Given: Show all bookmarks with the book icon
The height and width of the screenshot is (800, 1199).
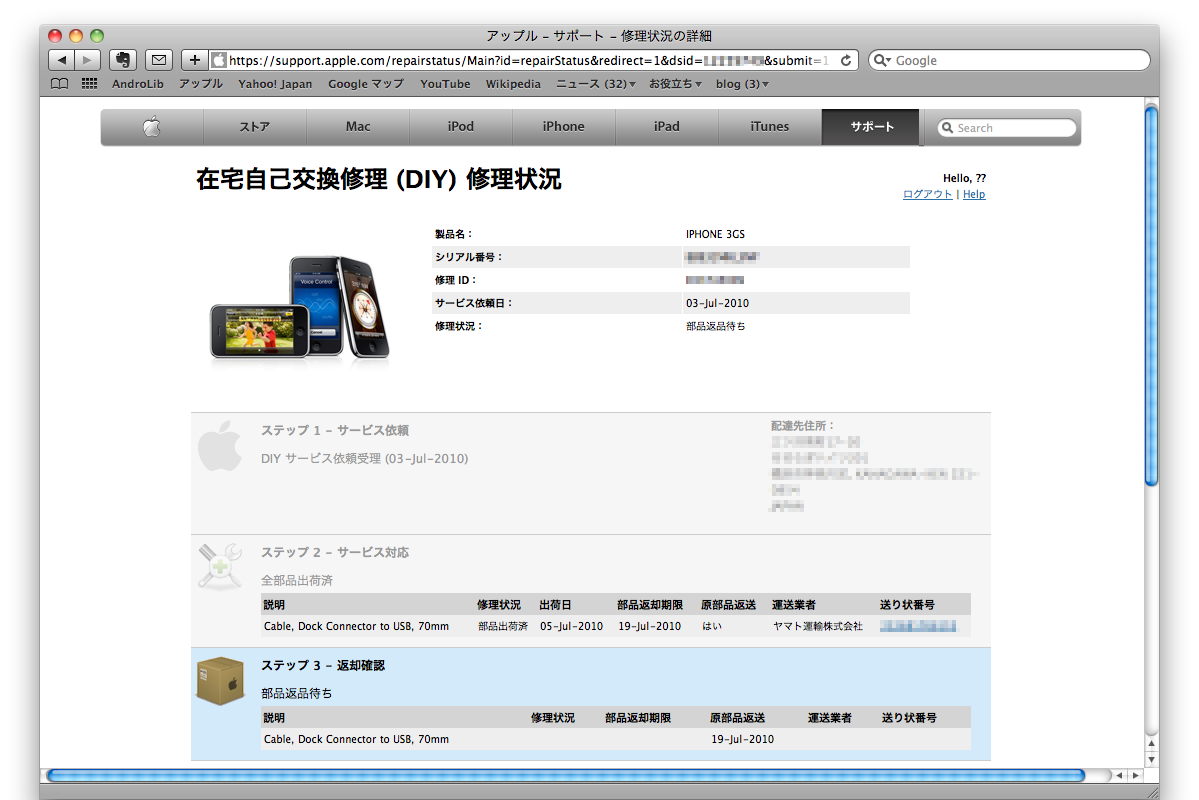Looking at the screenshot, I should click(59, 84).
